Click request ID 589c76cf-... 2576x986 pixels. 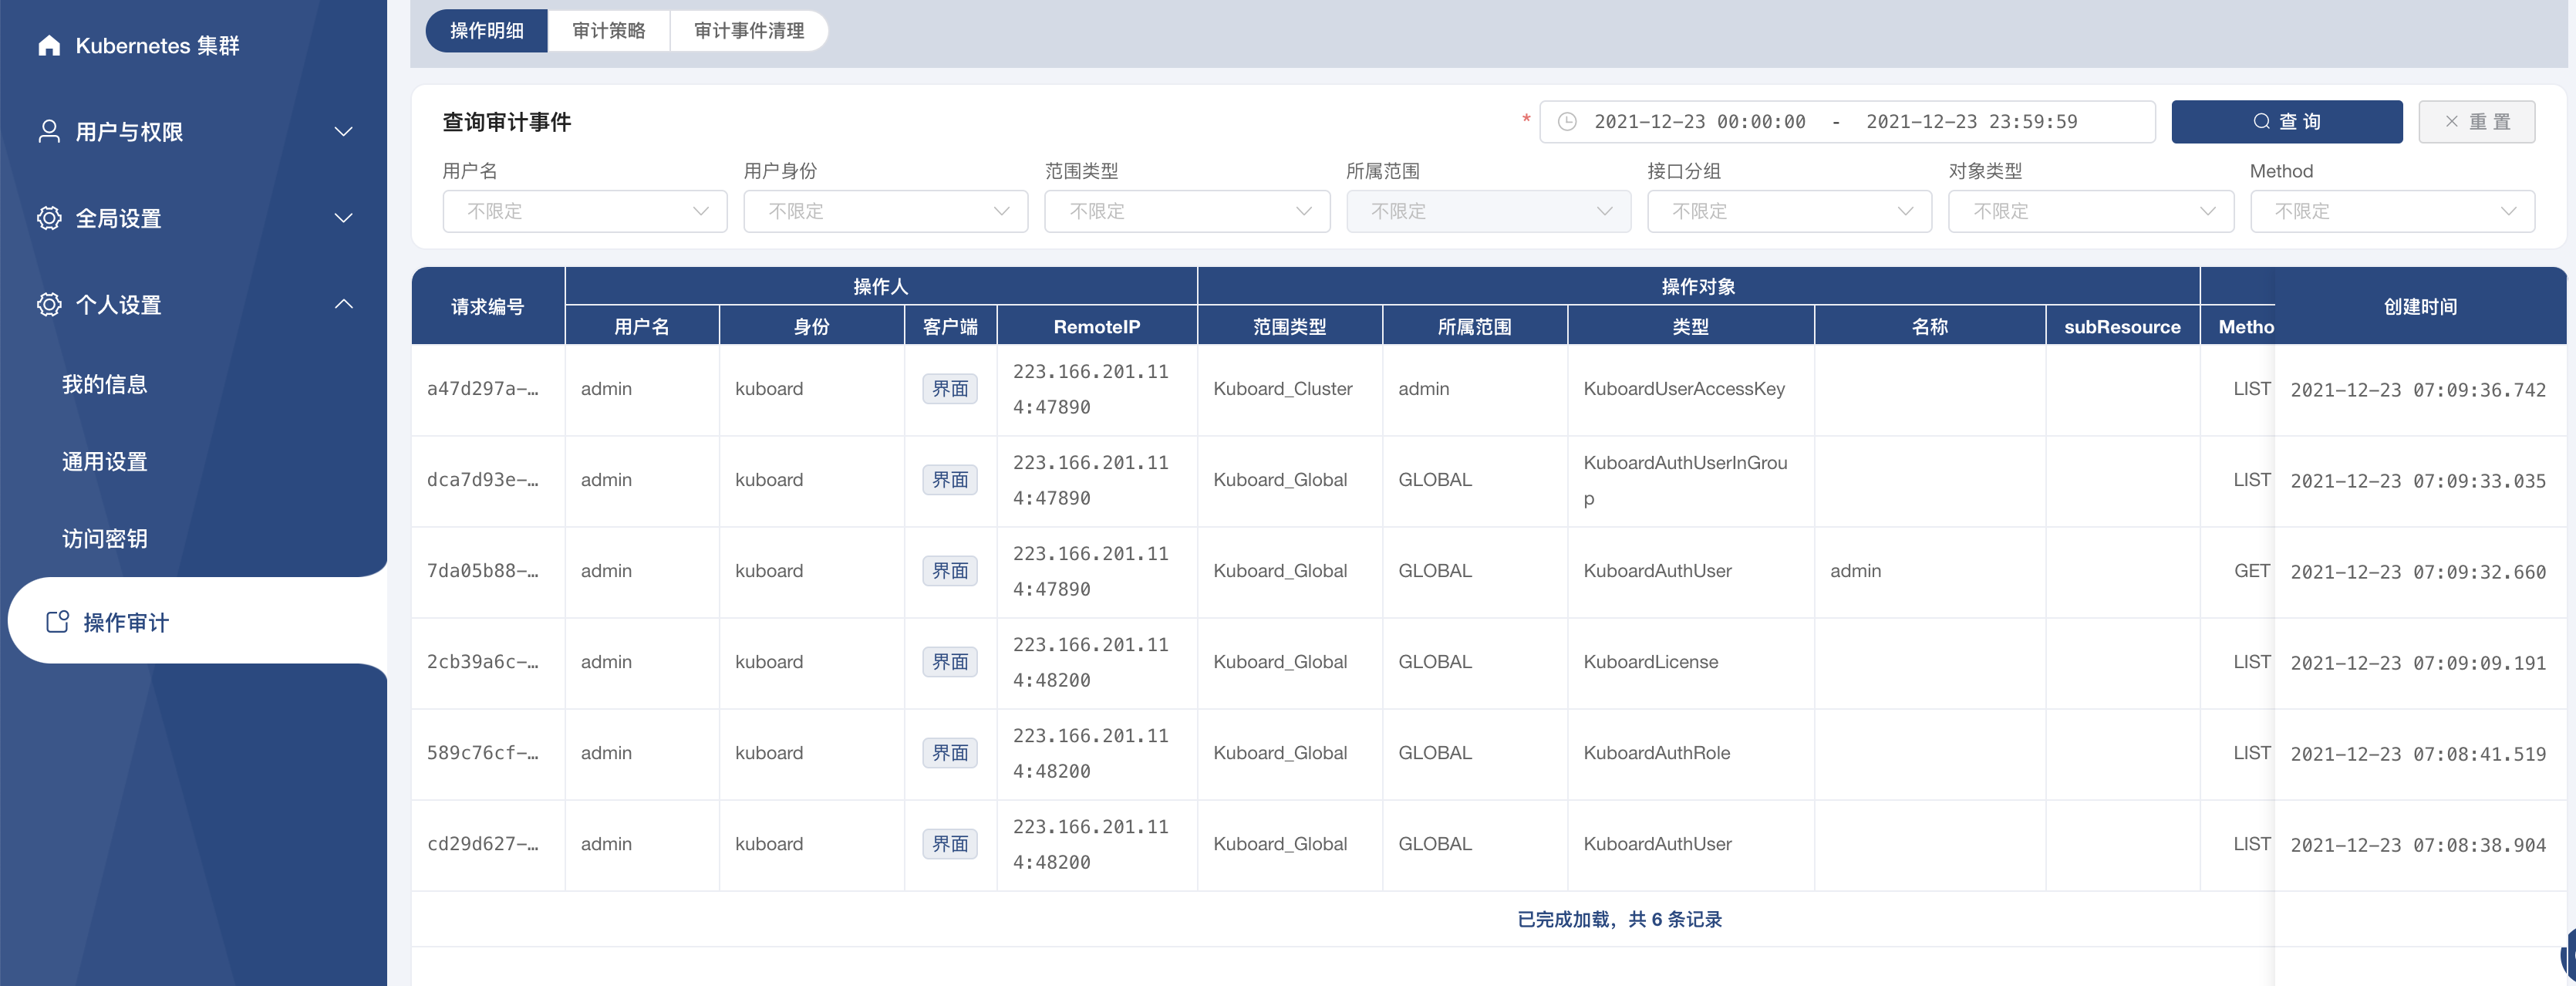(x=483, y=753)
